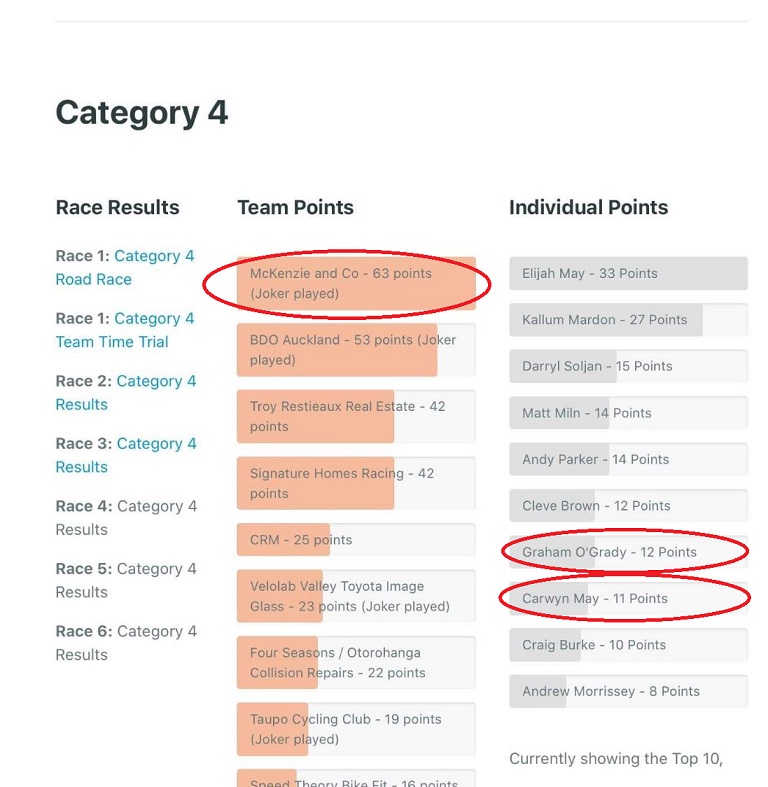The height and width of the screenshot is (787, 768).
Task: Select Signature Homes Racing team bar
Action: click(355, 483)
